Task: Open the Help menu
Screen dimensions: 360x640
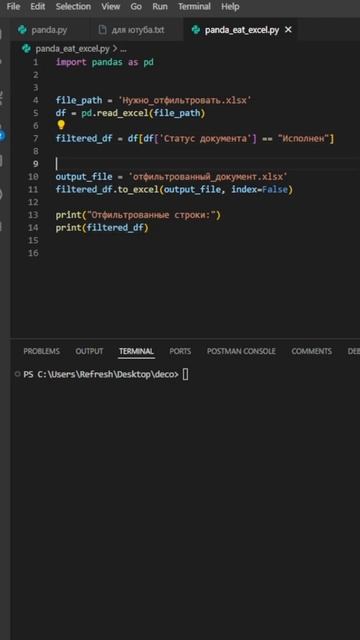Action: (230, 7)
